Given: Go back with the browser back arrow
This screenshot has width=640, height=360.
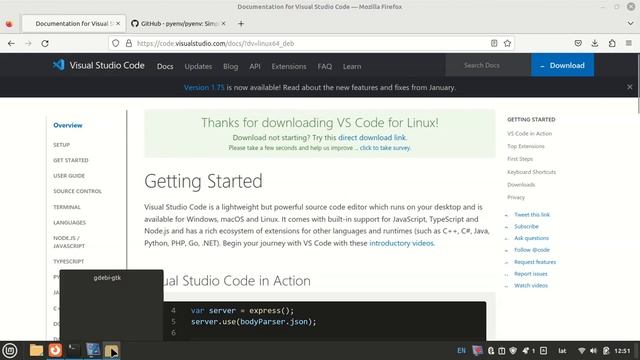Looking at the screenshot, I should coord(11,43).
